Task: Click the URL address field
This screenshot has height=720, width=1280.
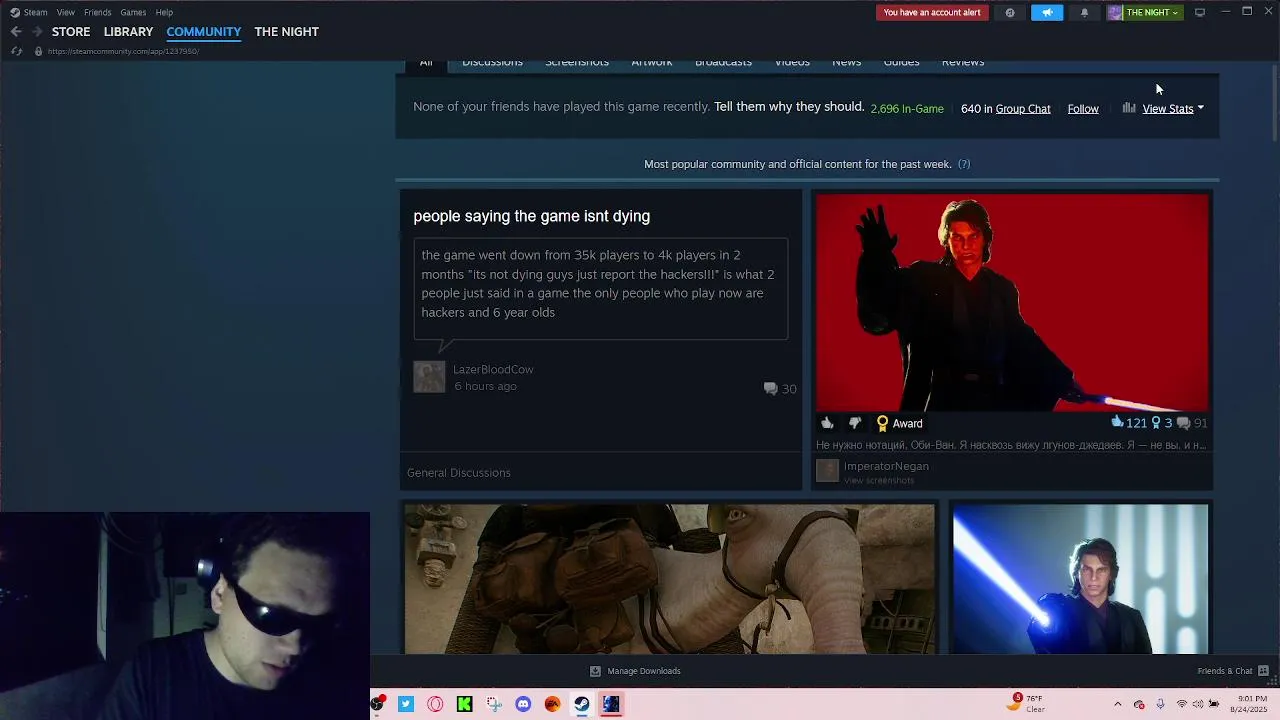Action: point(124,51)
